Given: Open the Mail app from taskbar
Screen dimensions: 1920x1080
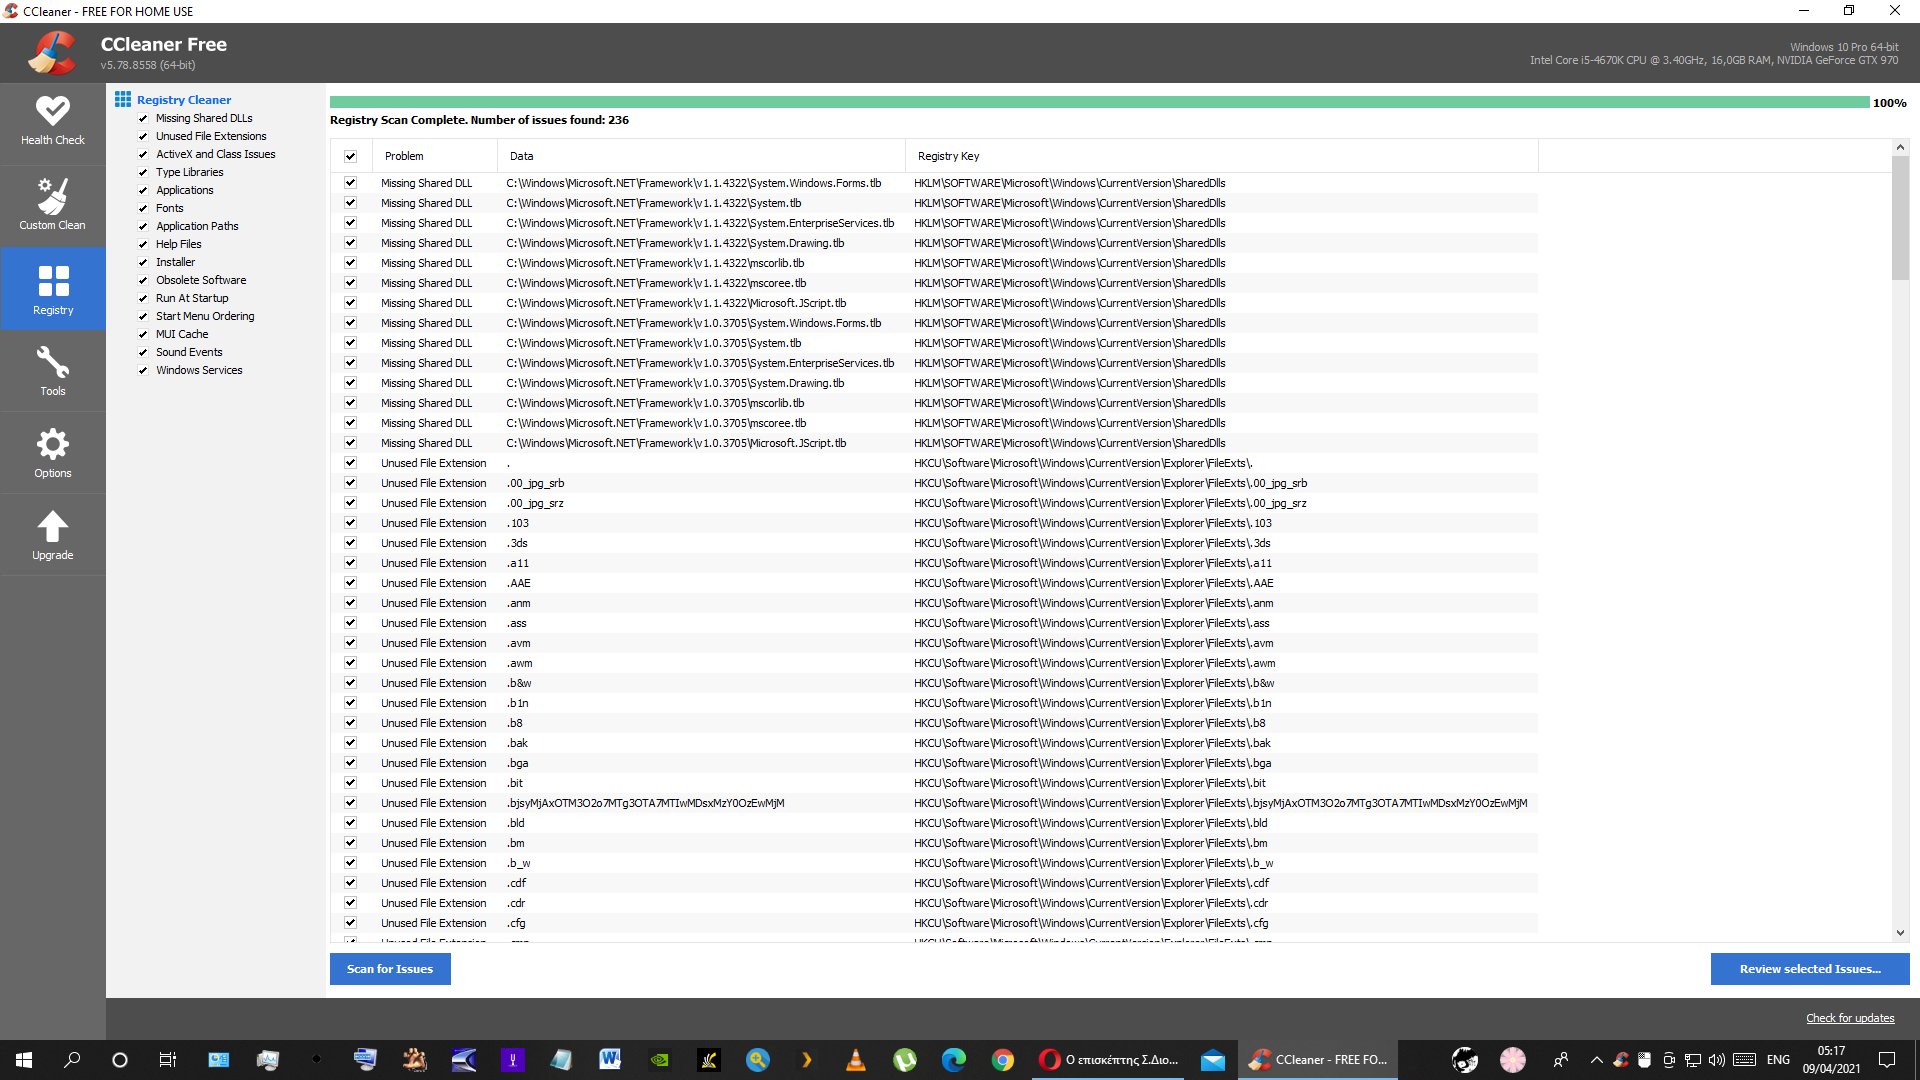Looking at the screenshot, I should pyautogui.click(x=1213, y=1060).
